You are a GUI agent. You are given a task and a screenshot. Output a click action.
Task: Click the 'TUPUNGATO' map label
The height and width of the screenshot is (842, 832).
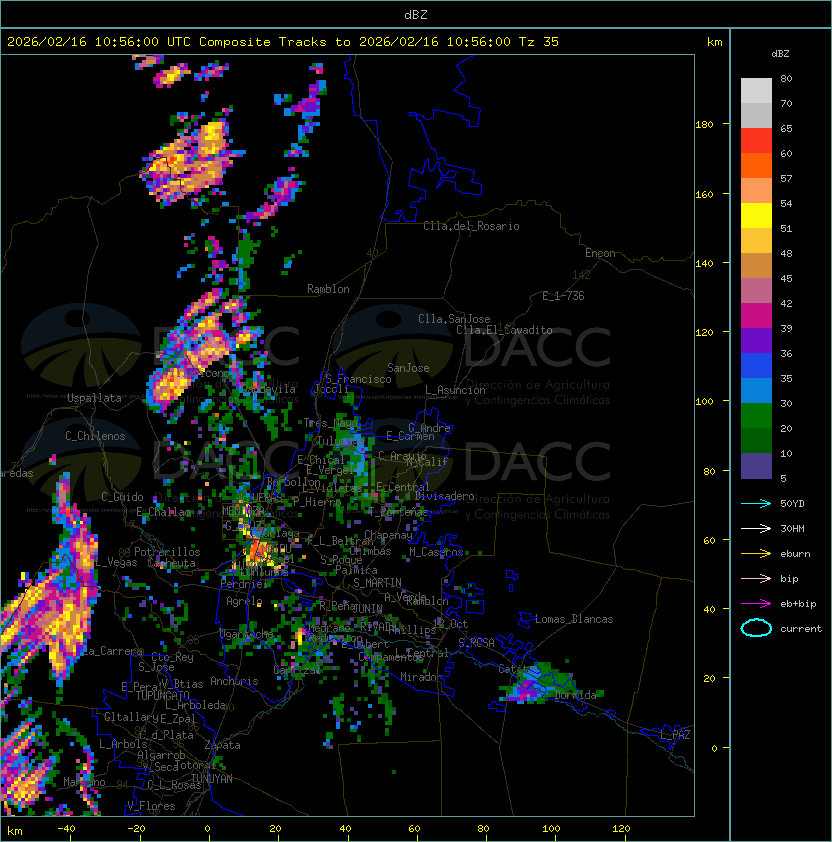[x=162, y=696]
